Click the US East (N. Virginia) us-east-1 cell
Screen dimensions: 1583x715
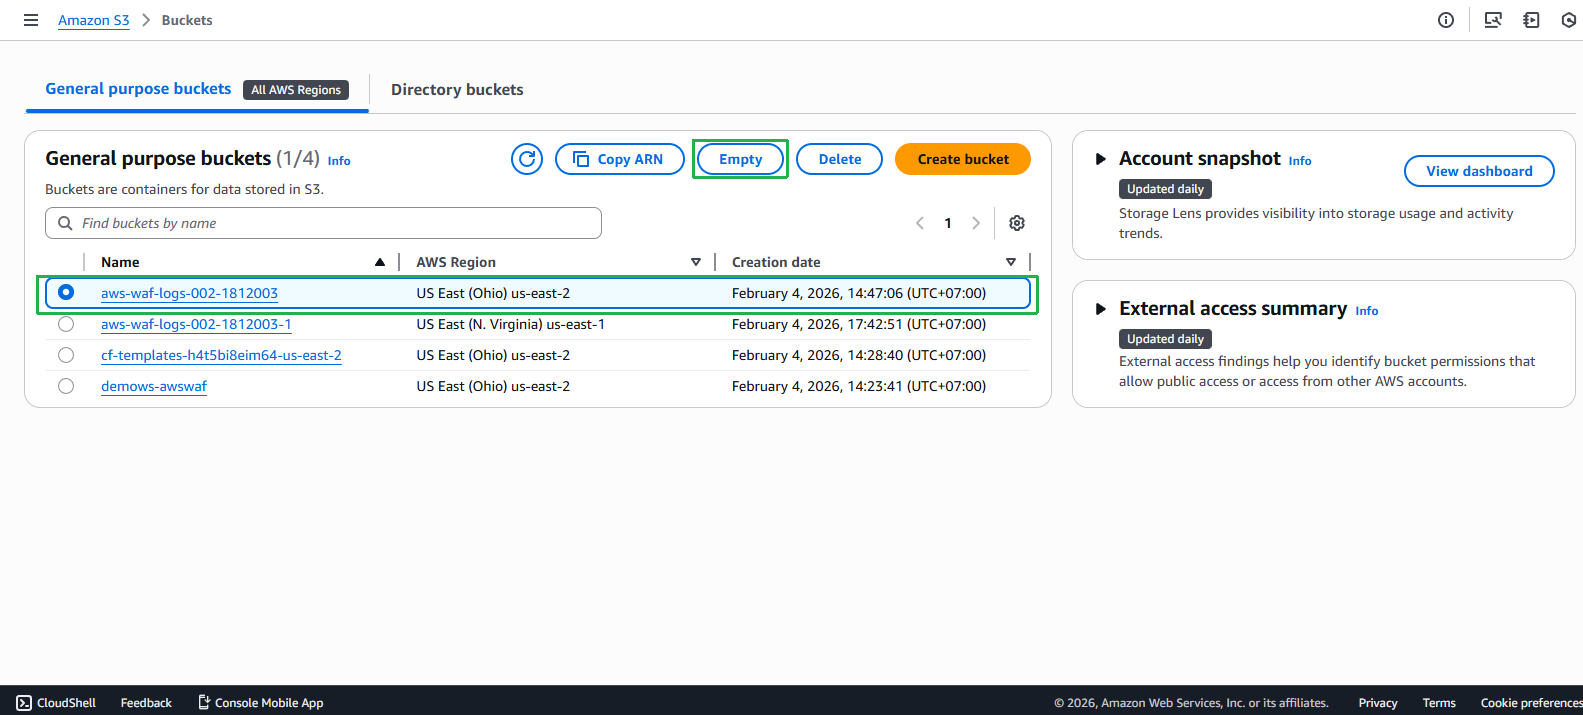pyautogui.click(x=511, y=324)
